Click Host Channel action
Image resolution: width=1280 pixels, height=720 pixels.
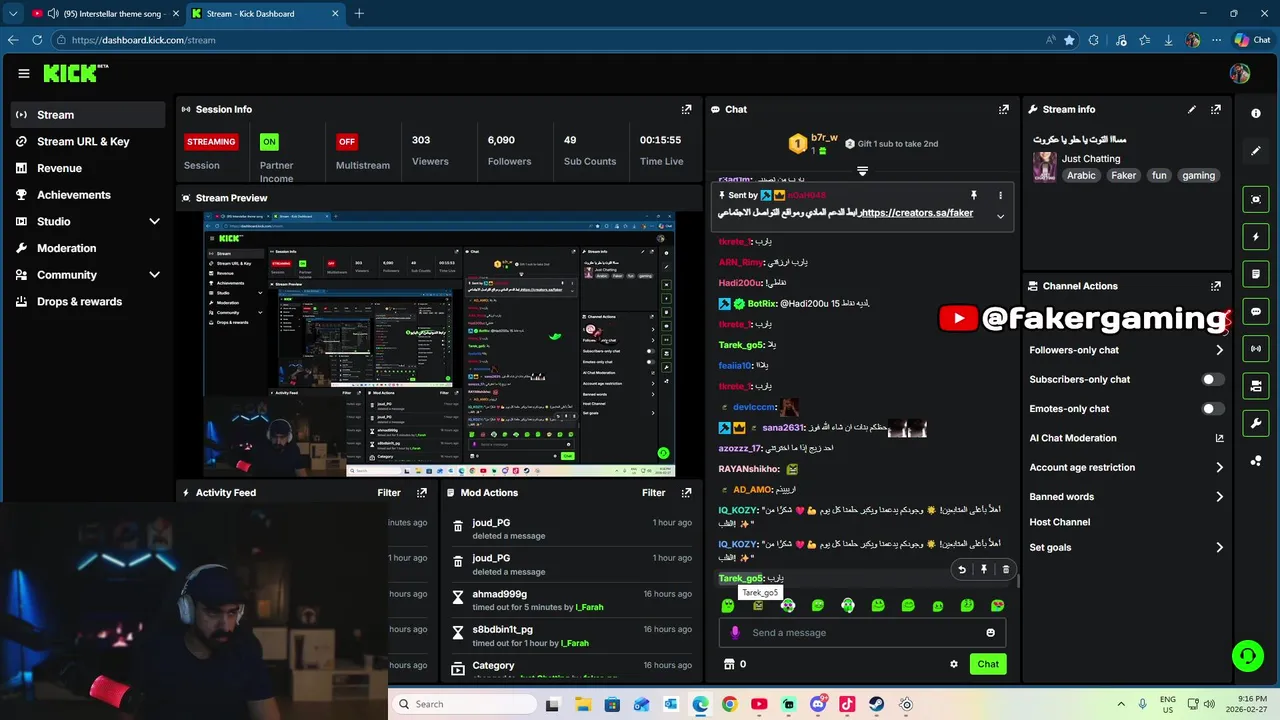[x=1060, y=522]
